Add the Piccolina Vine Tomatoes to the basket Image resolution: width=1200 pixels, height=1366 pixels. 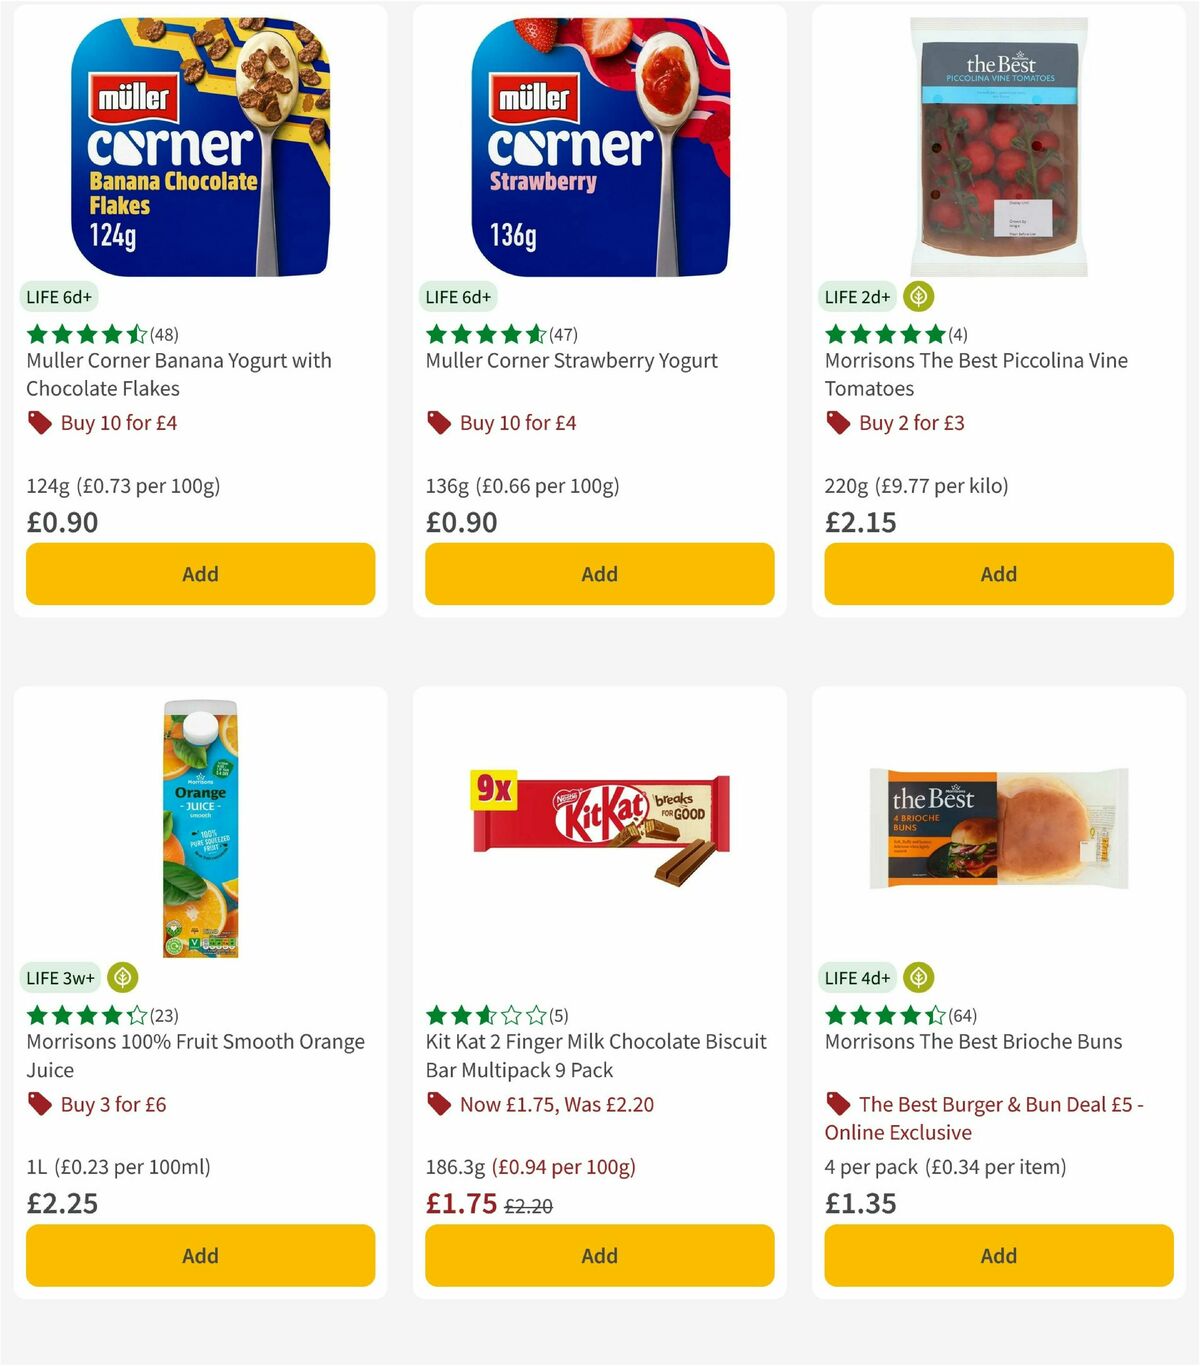997,574
